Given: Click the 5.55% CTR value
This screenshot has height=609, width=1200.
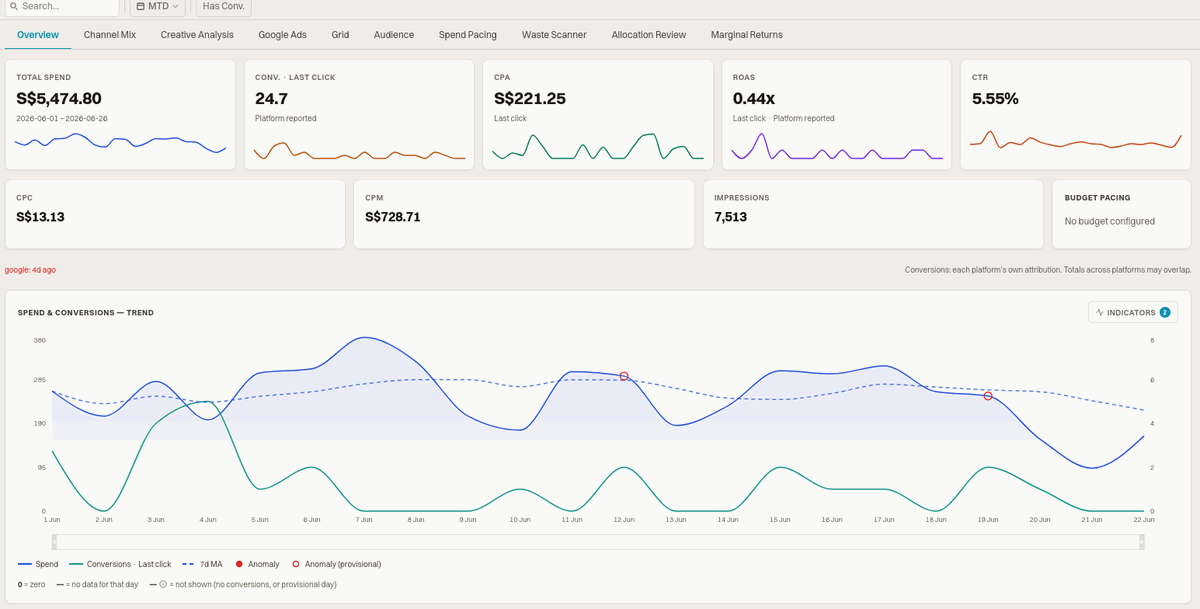Looking at the screenshot, I should [995, 99].
